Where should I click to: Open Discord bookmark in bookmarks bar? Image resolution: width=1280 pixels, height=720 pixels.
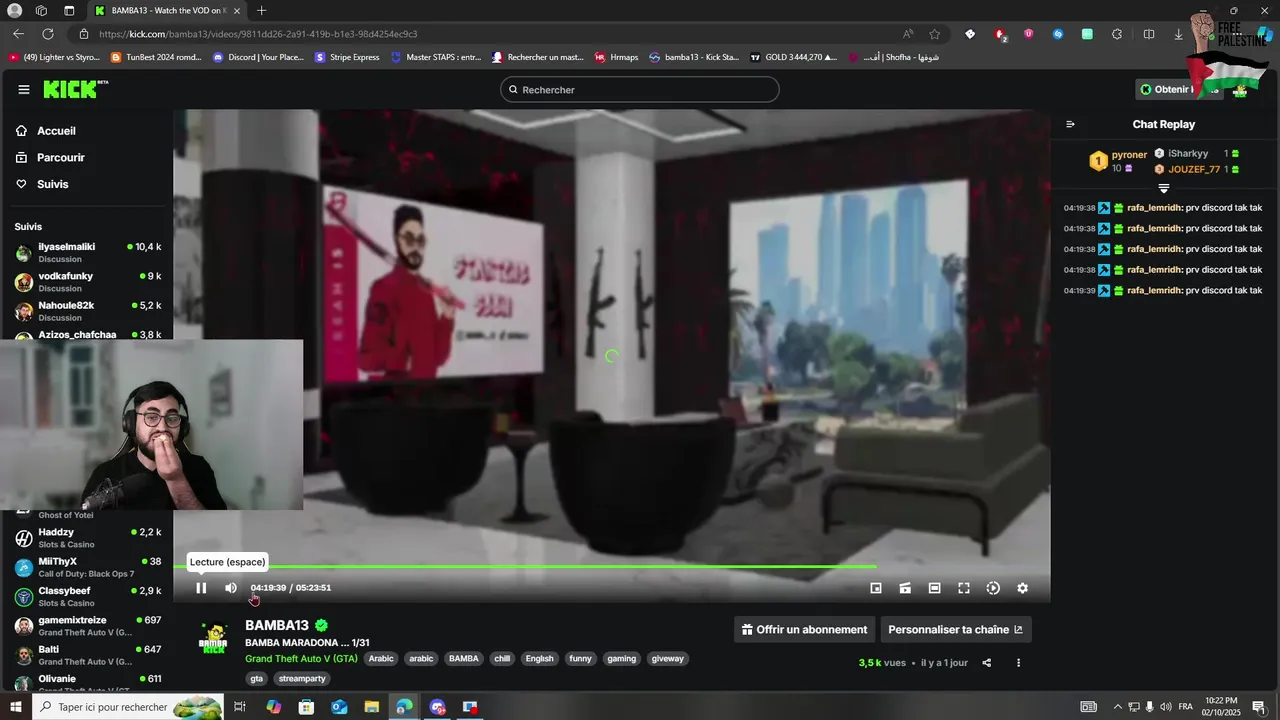click(x=258, y=57)
